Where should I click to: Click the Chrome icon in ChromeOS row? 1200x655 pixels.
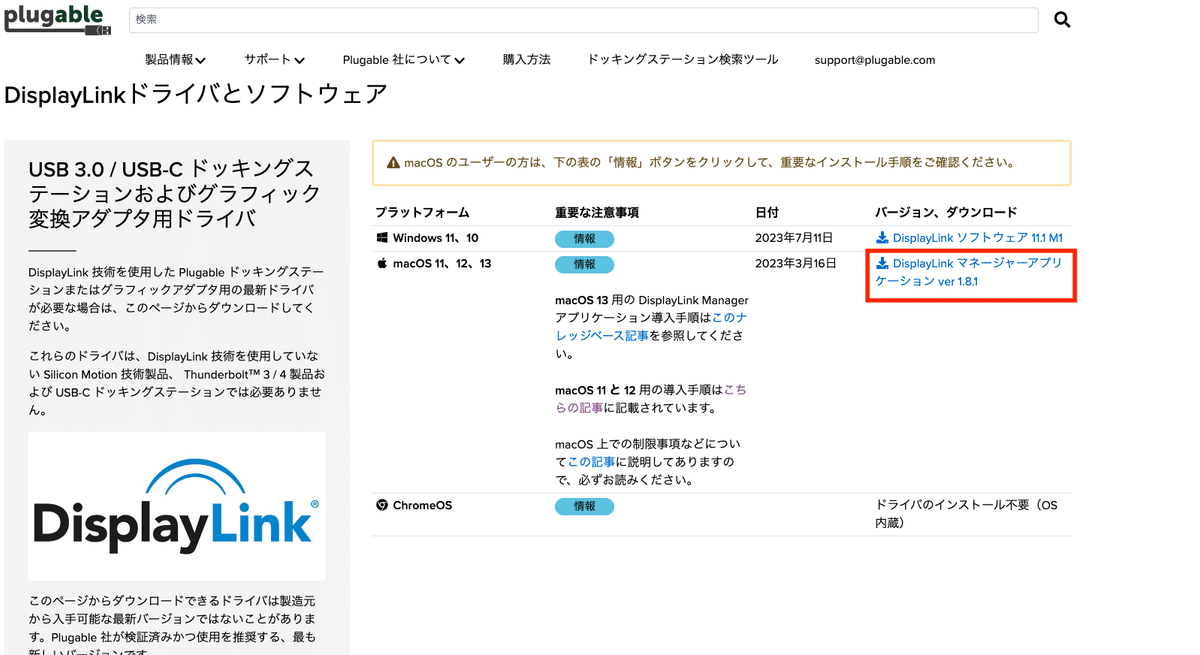(382, 506)
